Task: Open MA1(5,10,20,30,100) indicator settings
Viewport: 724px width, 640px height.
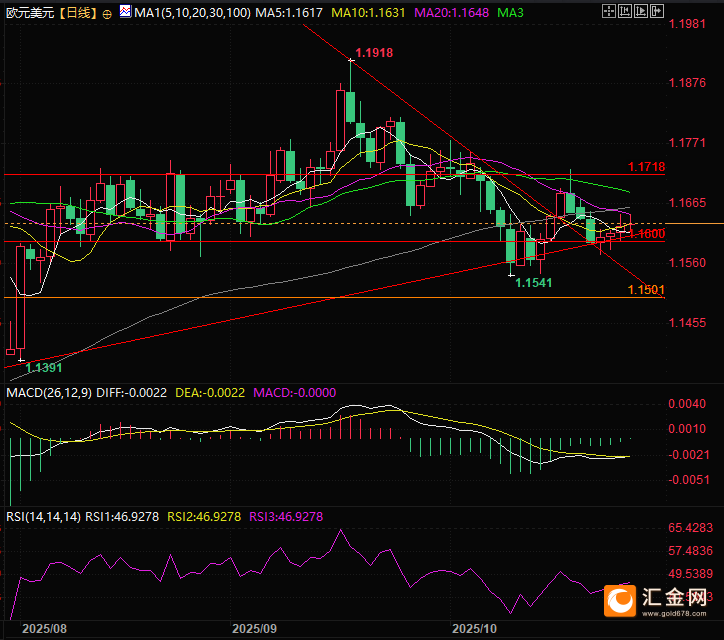Action: pyautogui.click(x=193, y=12)
